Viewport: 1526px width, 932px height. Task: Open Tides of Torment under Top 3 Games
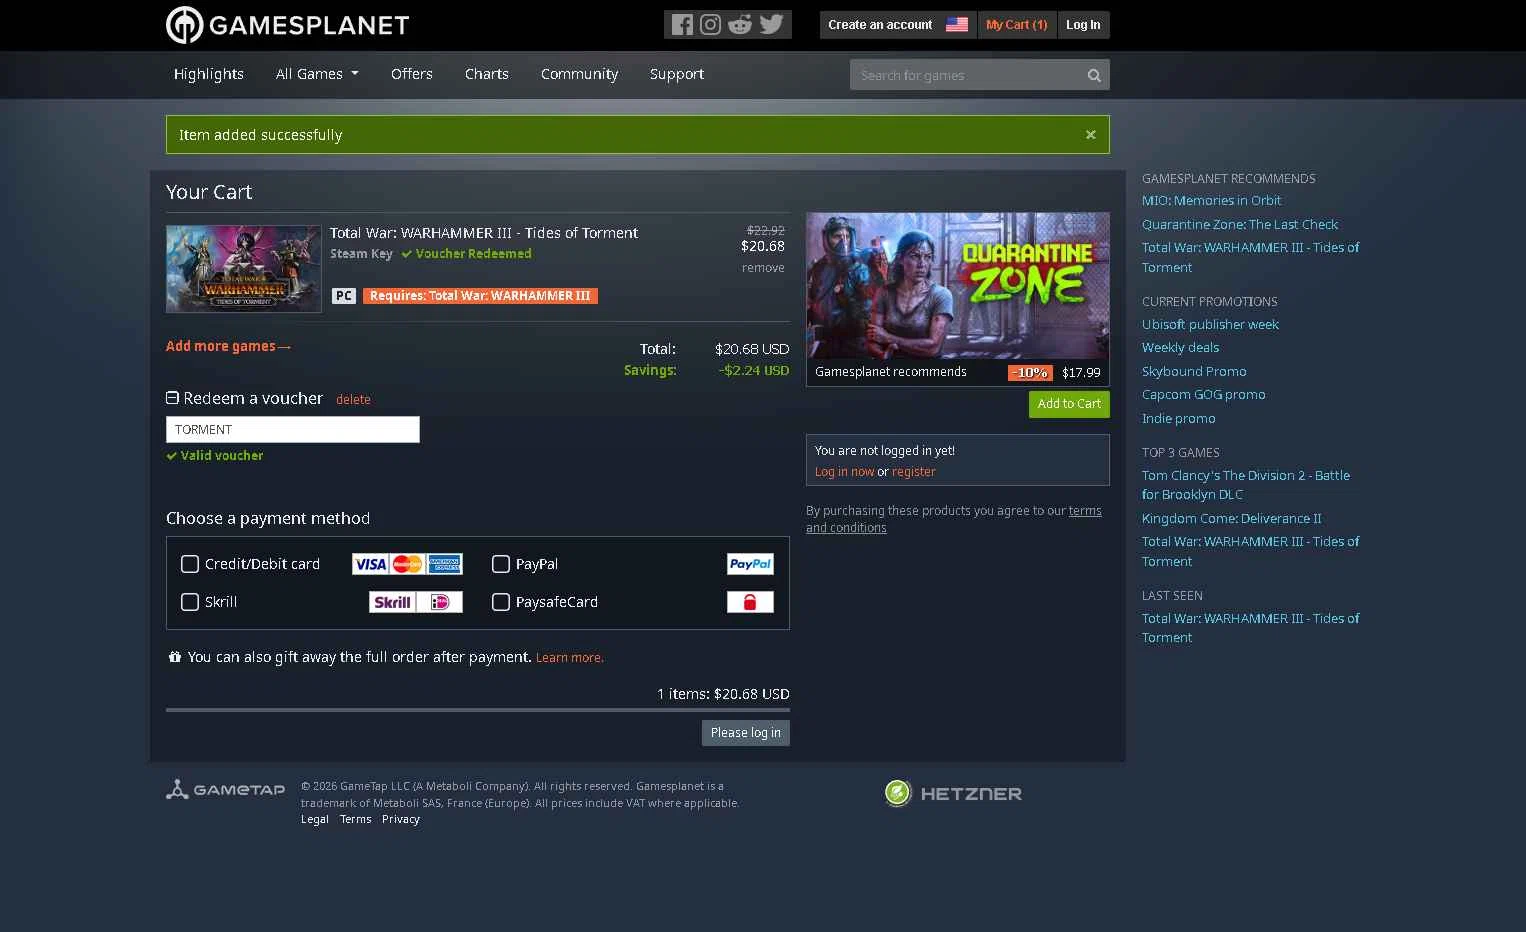[1251, 552]
